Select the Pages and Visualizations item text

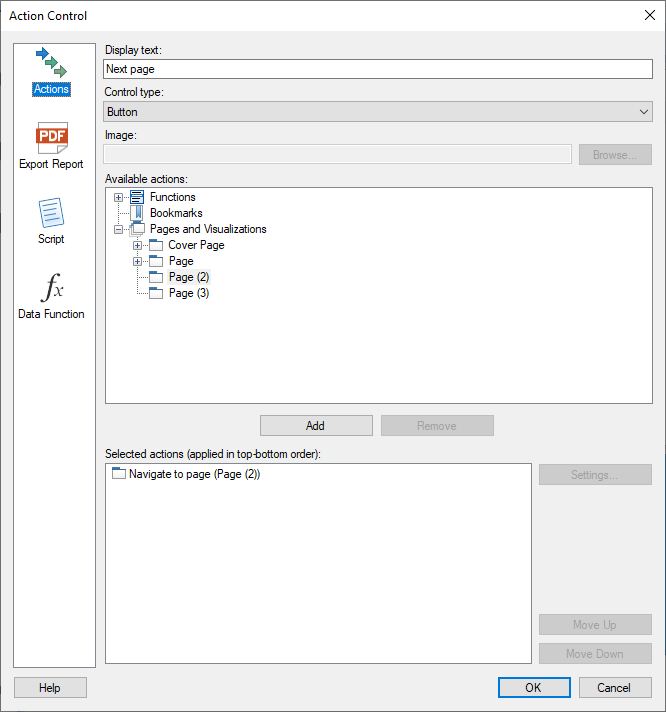[208, 229]
